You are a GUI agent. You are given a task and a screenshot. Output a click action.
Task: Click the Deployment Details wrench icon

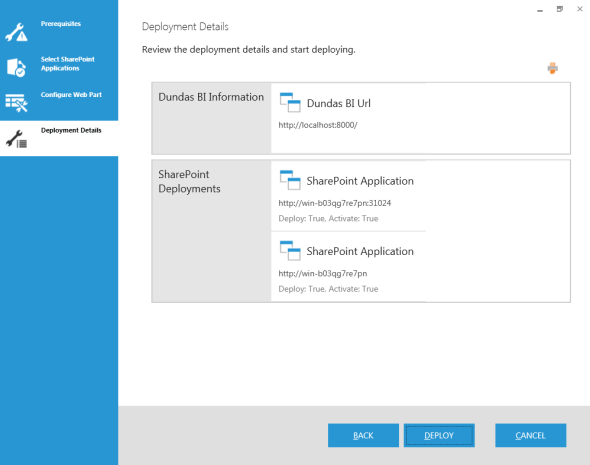point(16,139)
